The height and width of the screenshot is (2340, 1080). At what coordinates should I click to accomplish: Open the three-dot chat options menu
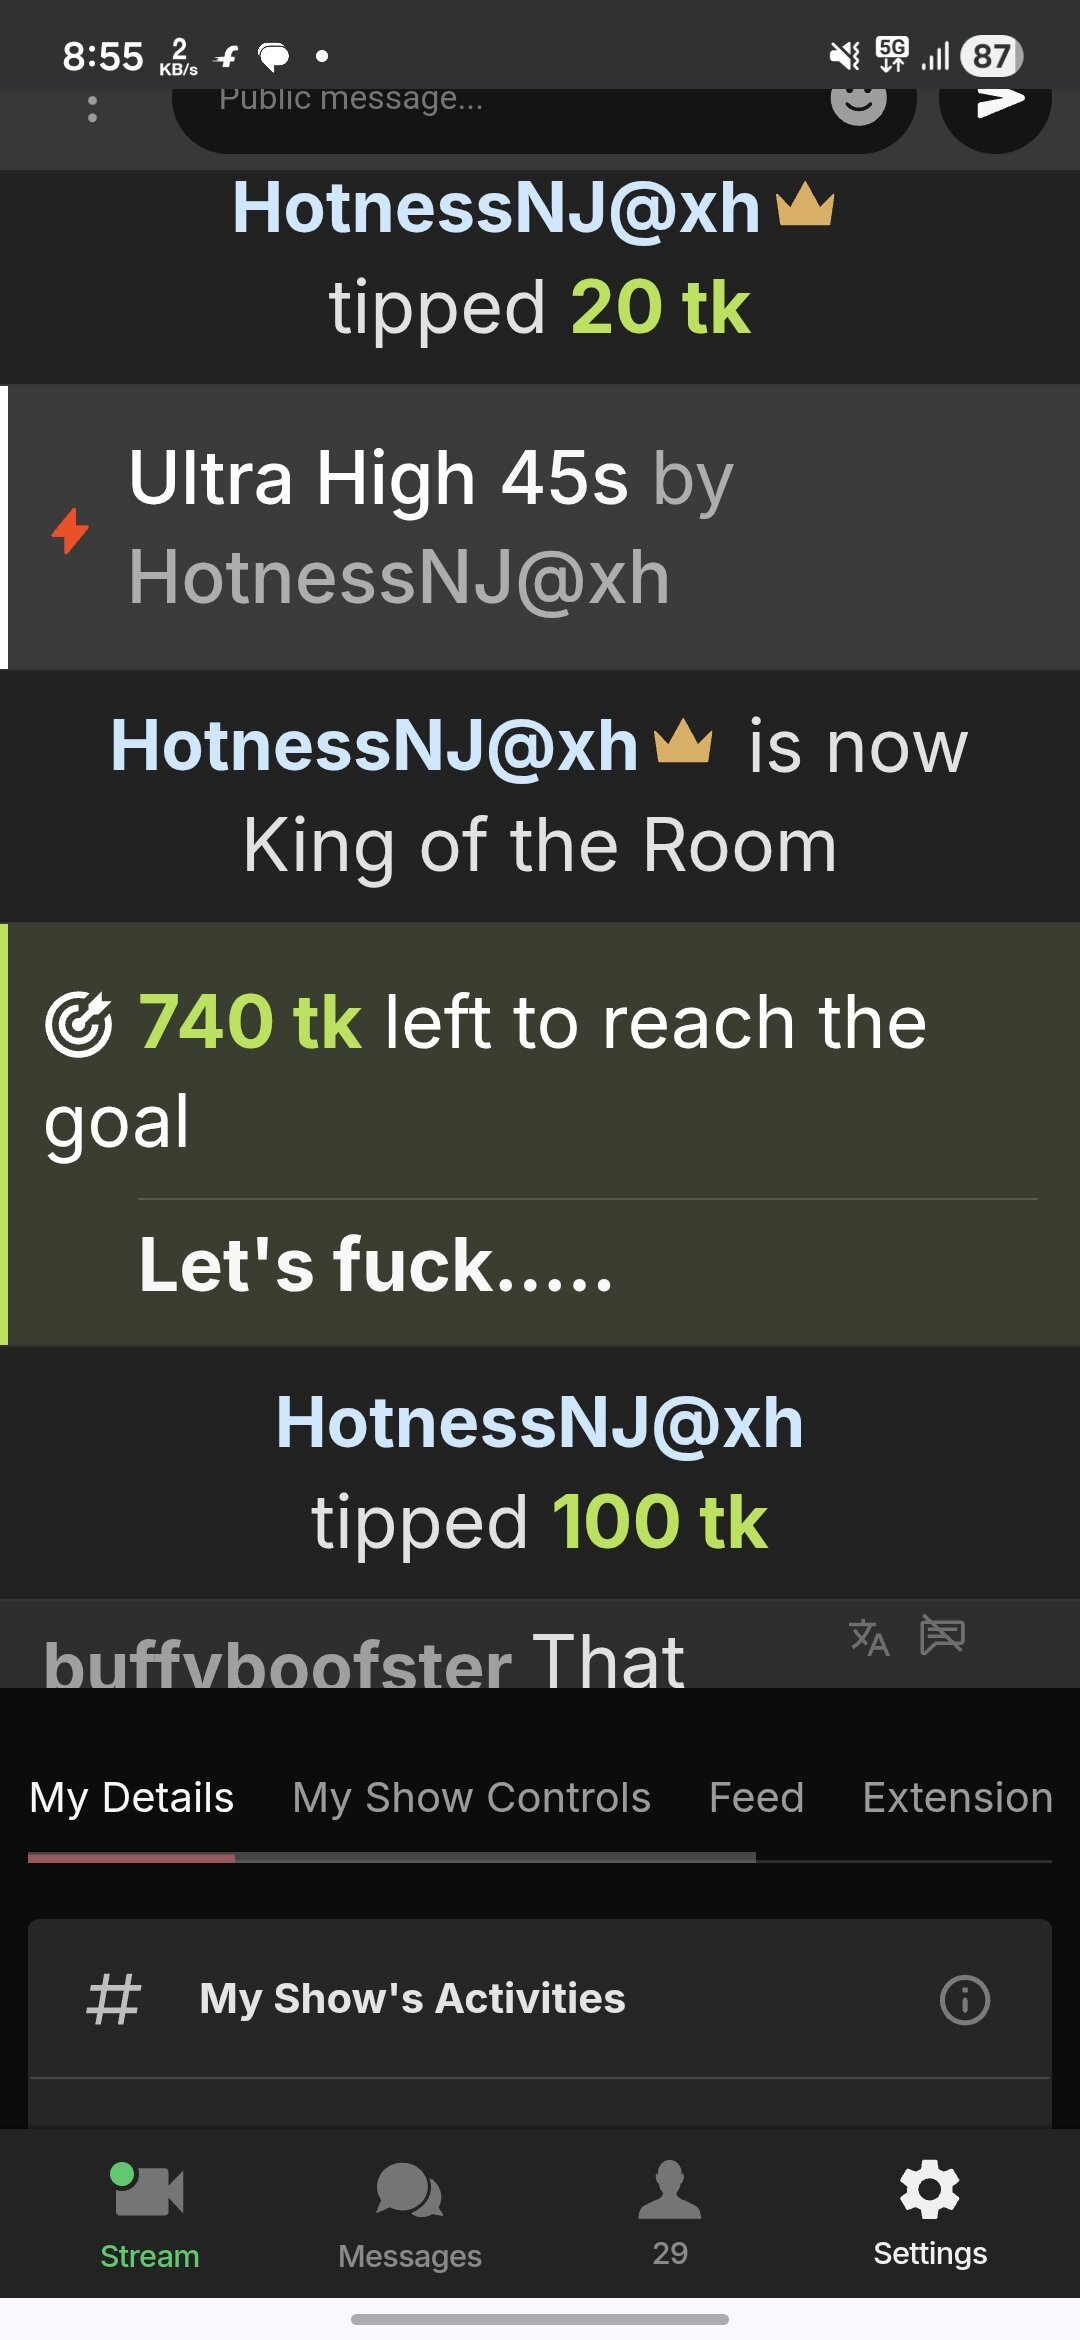click(x=92, y=109)
